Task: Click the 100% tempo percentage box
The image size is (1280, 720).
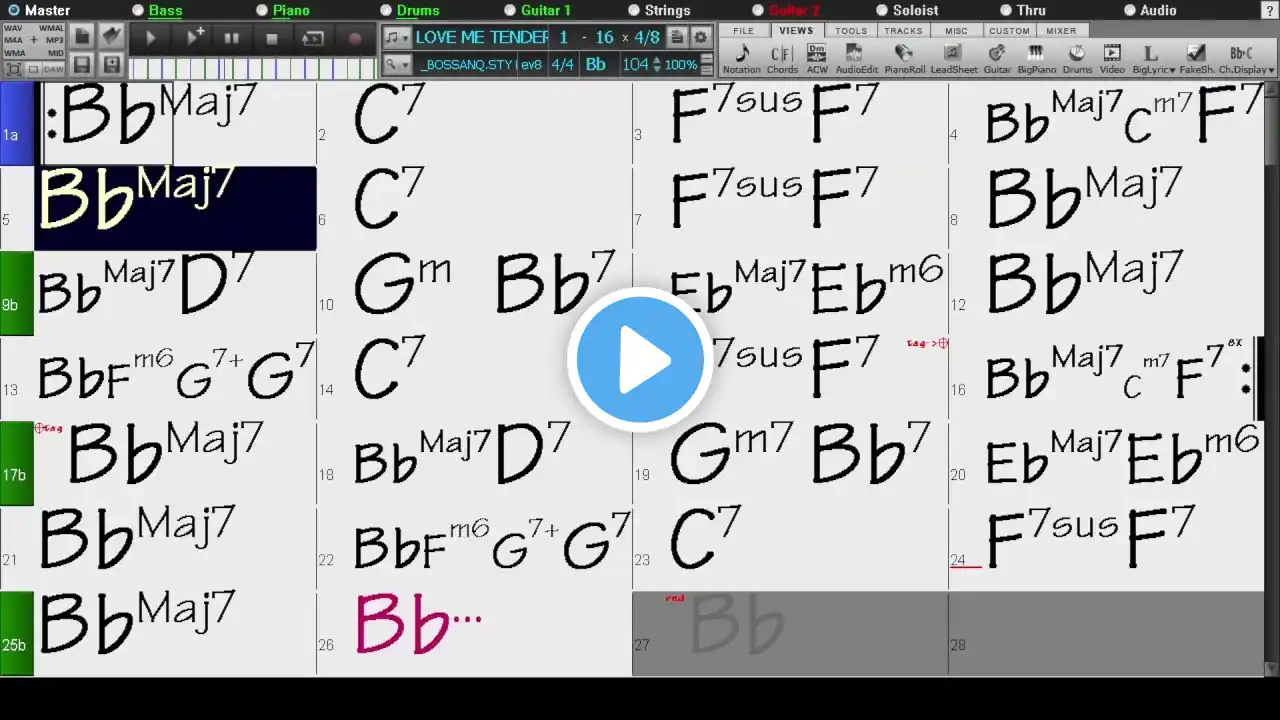Action: click(681, 65)
